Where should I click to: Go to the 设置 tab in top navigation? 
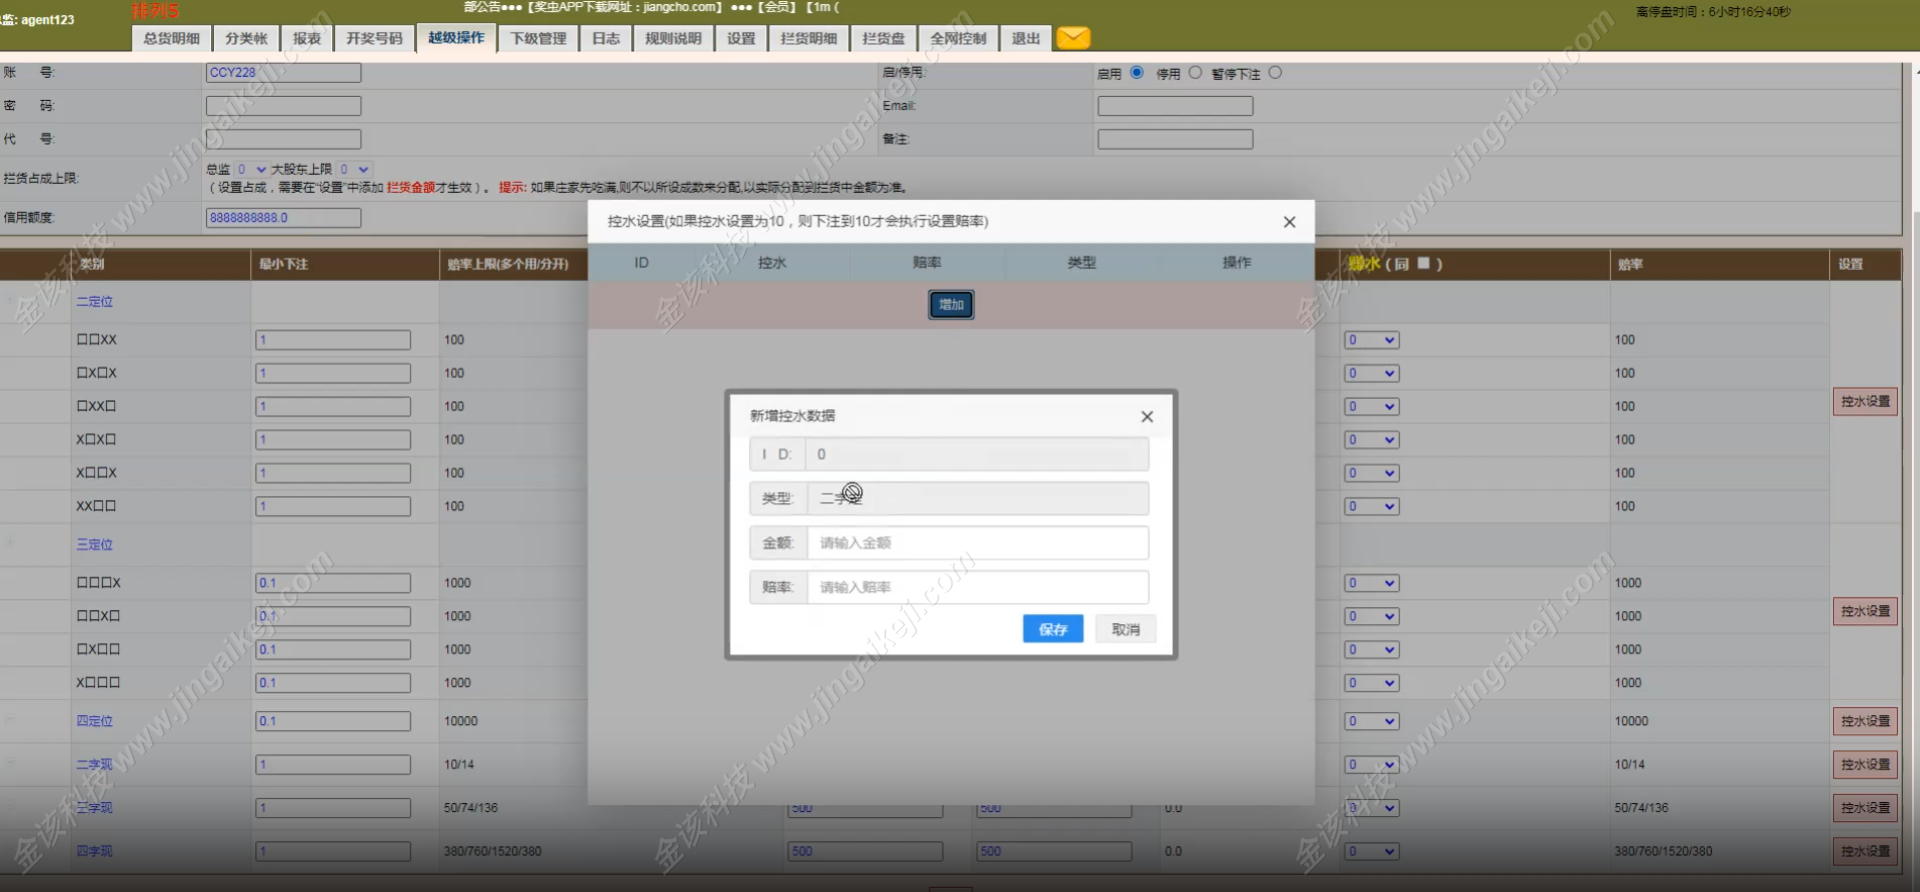pos(741,38)
